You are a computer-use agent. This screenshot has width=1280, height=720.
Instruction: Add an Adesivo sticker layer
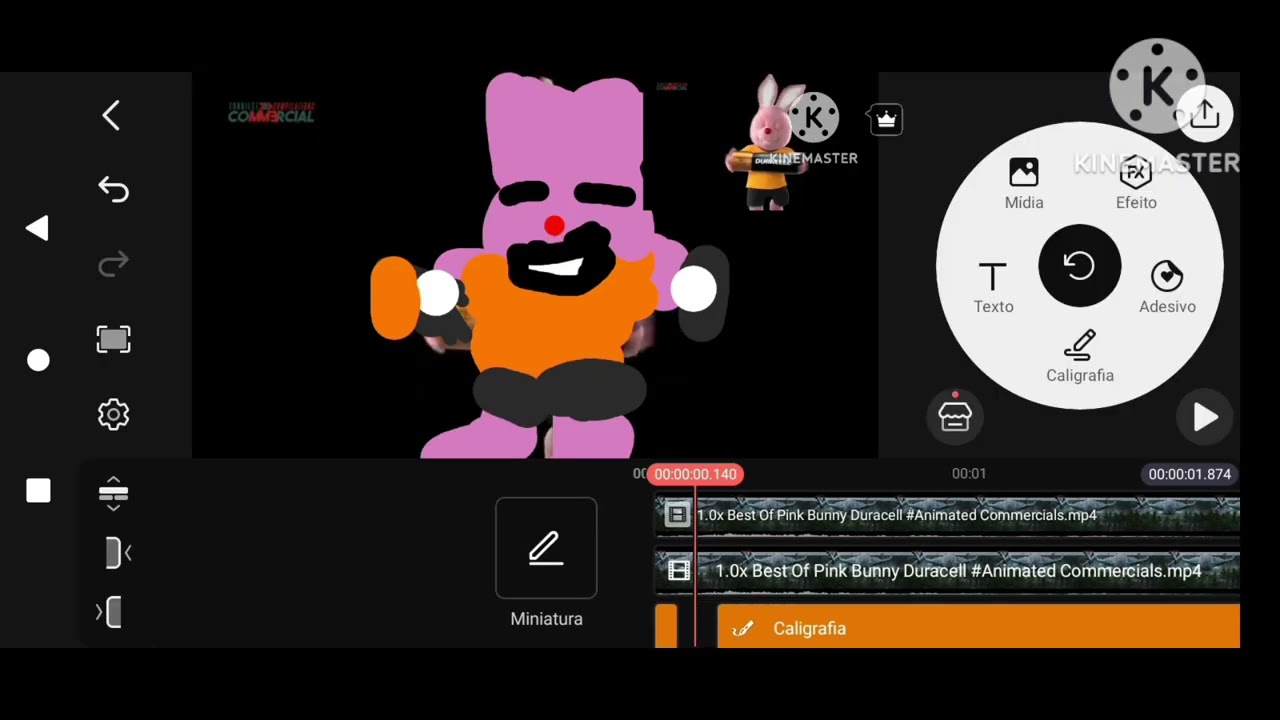[x=1167, y=288]
